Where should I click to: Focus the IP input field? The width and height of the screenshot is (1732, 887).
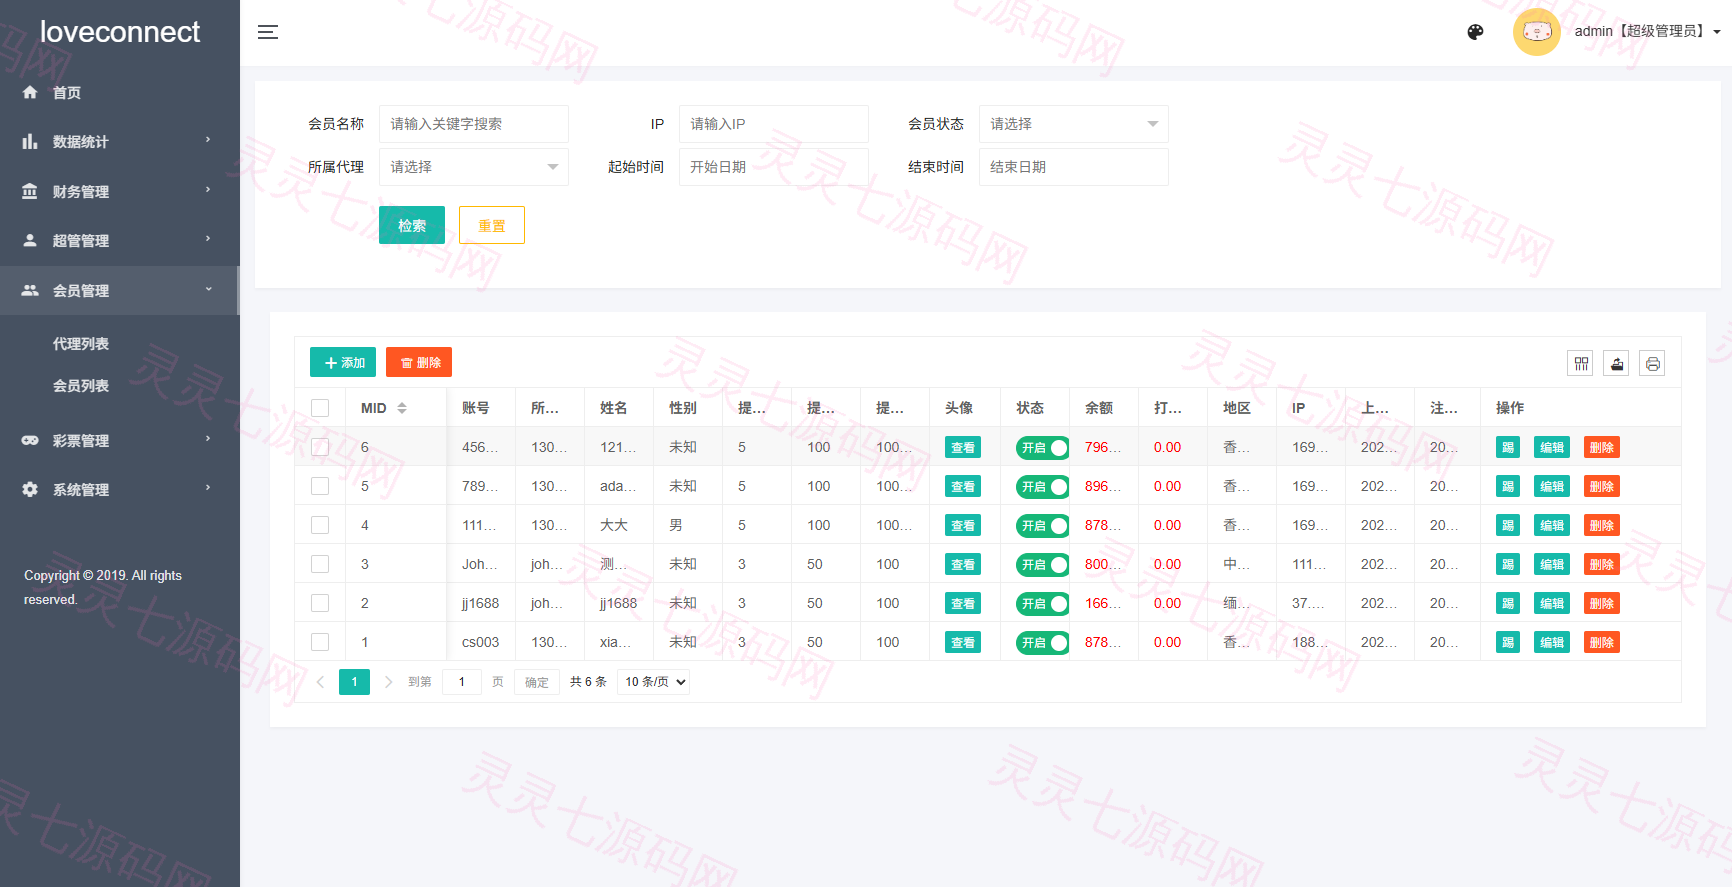(x=774, y=124)
